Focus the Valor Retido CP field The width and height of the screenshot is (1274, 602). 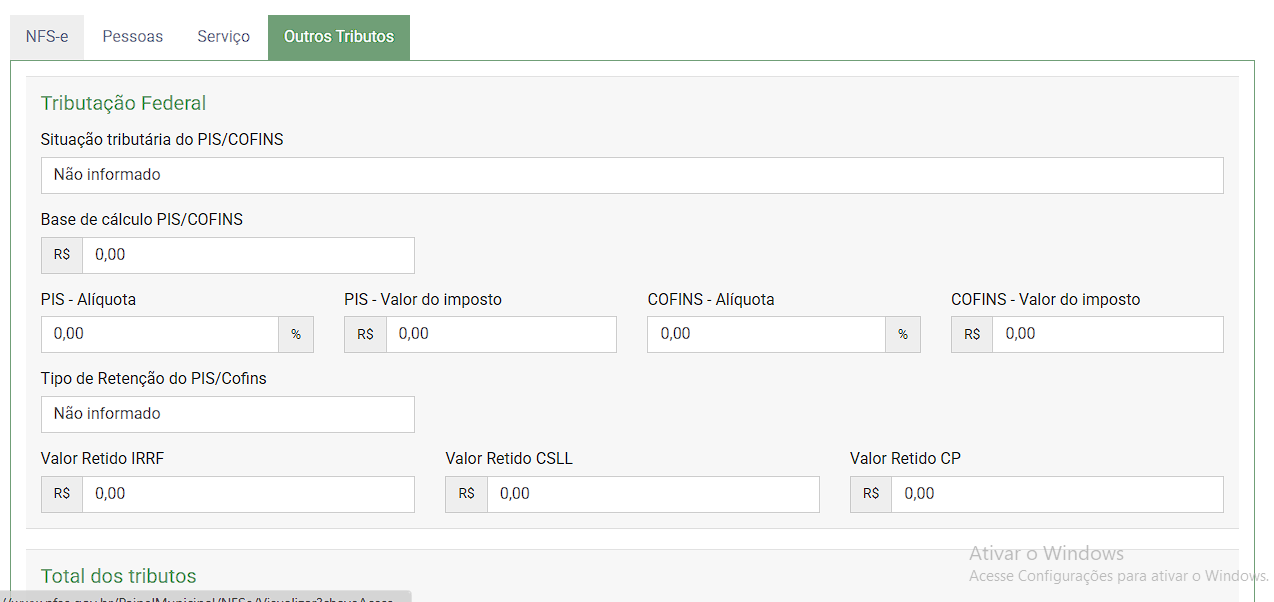tap(1057, 494)
